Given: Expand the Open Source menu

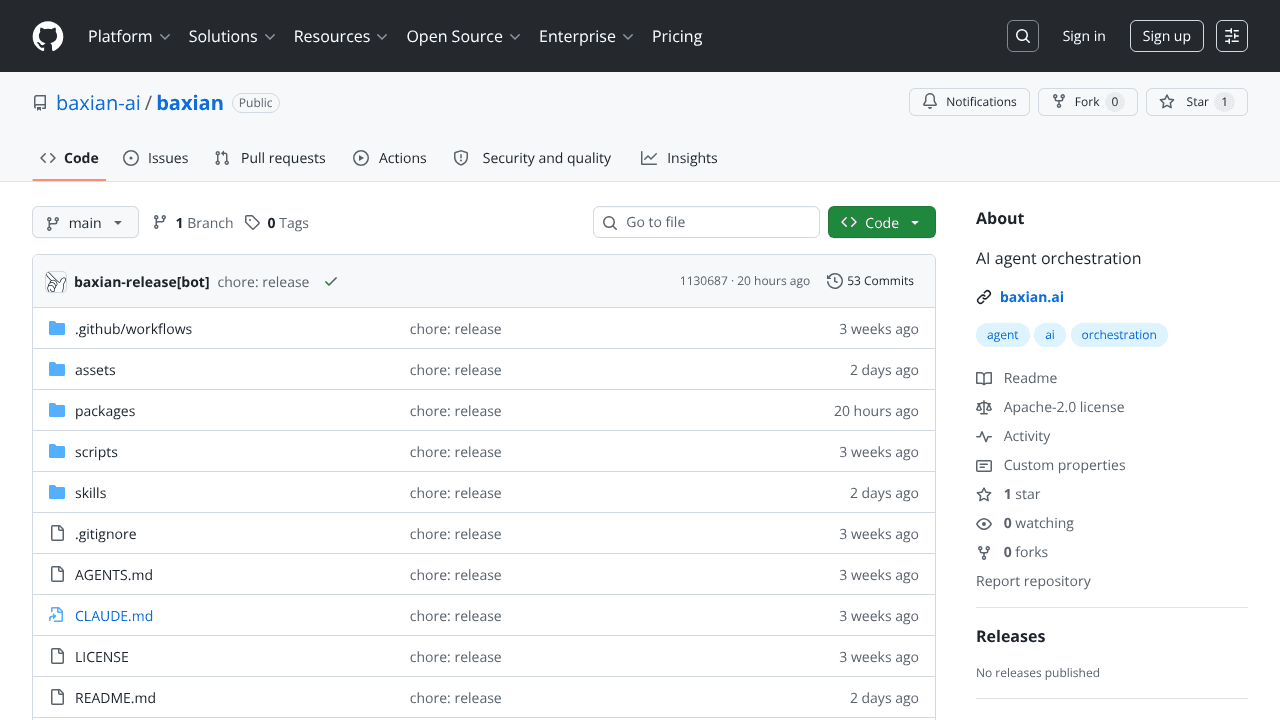Looking at the screenshot, I should (x=464, y=36).
